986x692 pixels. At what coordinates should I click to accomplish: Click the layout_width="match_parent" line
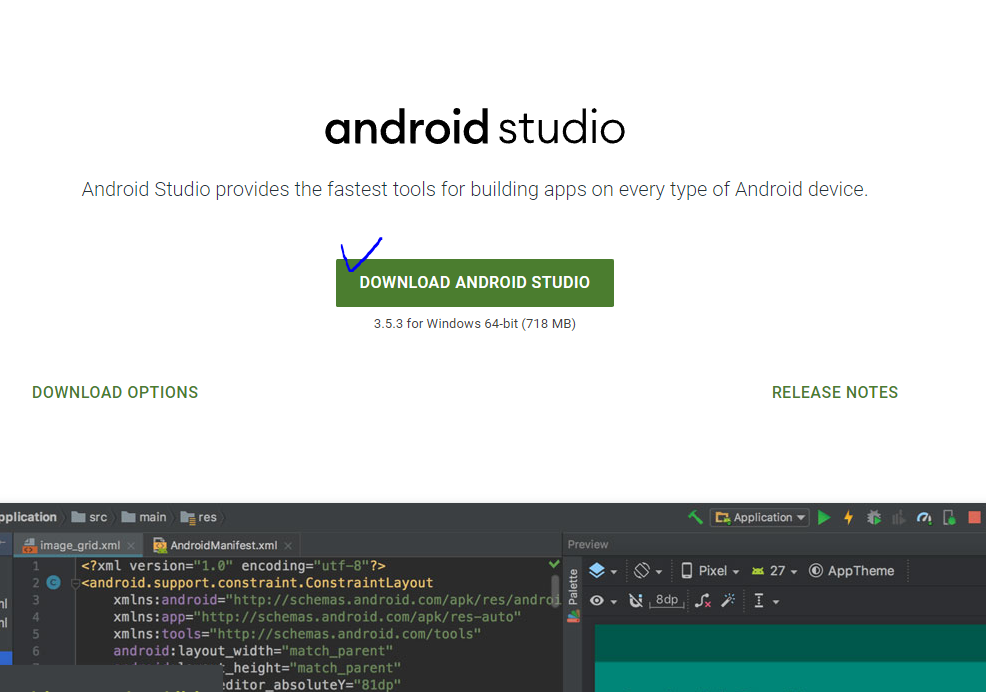click(253, 650)
